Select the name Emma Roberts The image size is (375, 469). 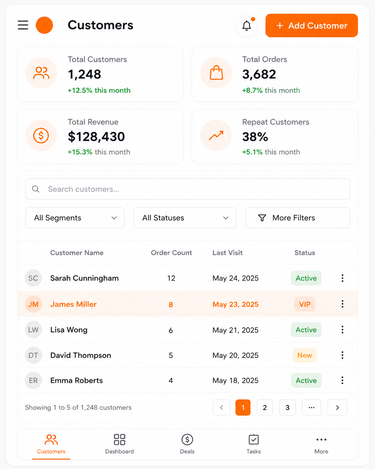pyautogui.click(x=76, y=380)
